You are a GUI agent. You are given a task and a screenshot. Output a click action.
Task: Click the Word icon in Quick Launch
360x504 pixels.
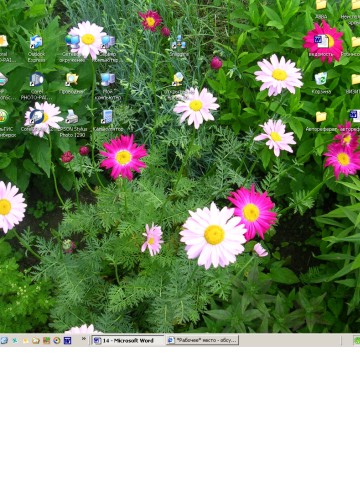coord(68,340)
